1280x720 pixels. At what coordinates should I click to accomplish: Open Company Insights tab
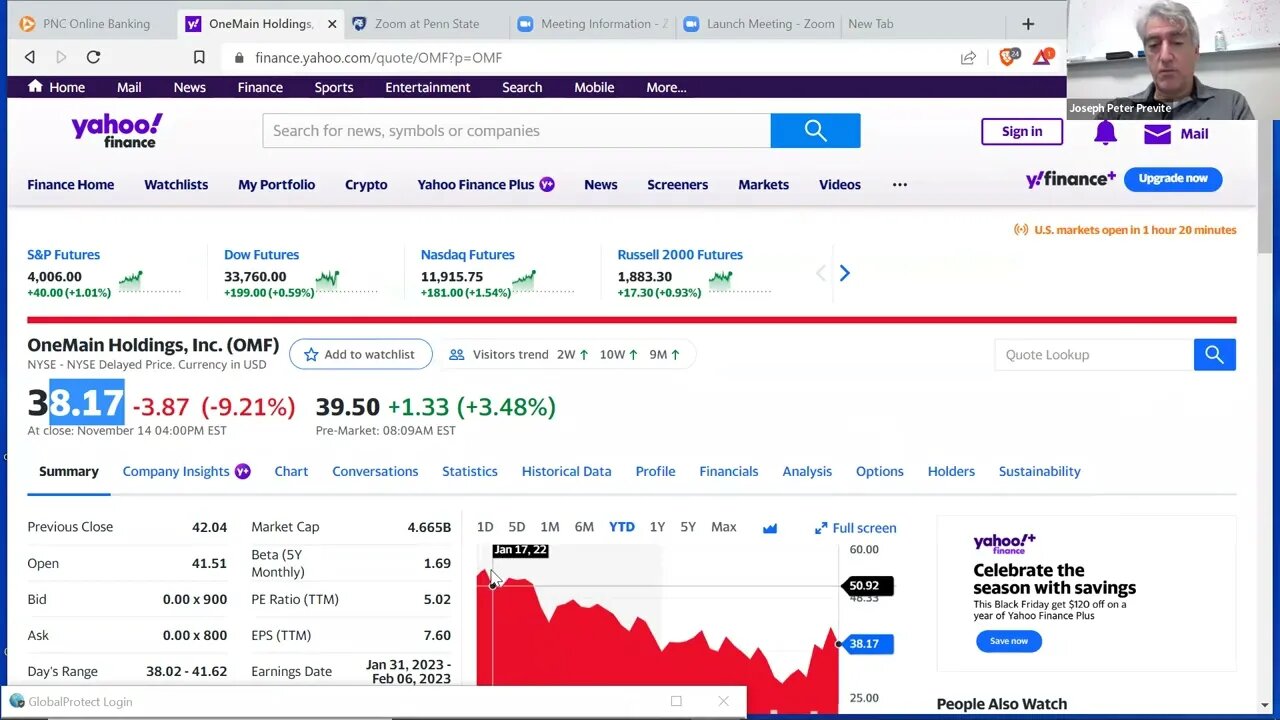point(186,471)
